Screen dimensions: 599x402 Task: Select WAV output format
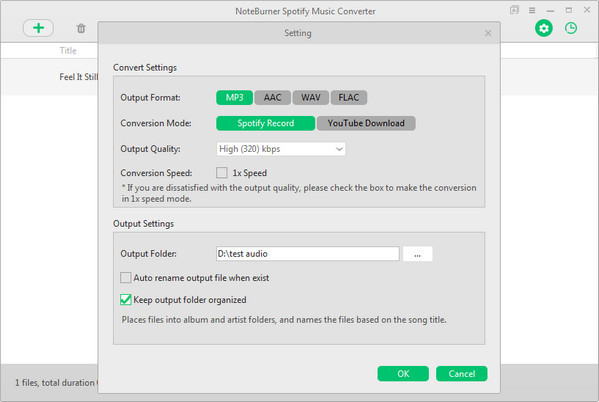(311, 97)
